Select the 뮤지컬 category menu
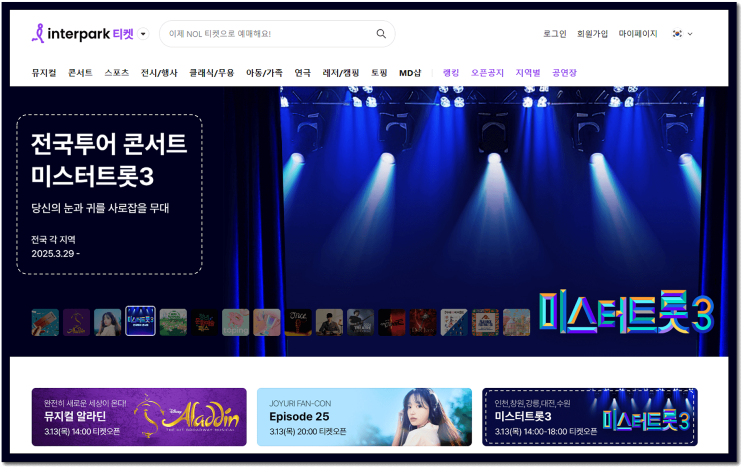This screenshot has width=743, height=468. [x=44, y=72]
